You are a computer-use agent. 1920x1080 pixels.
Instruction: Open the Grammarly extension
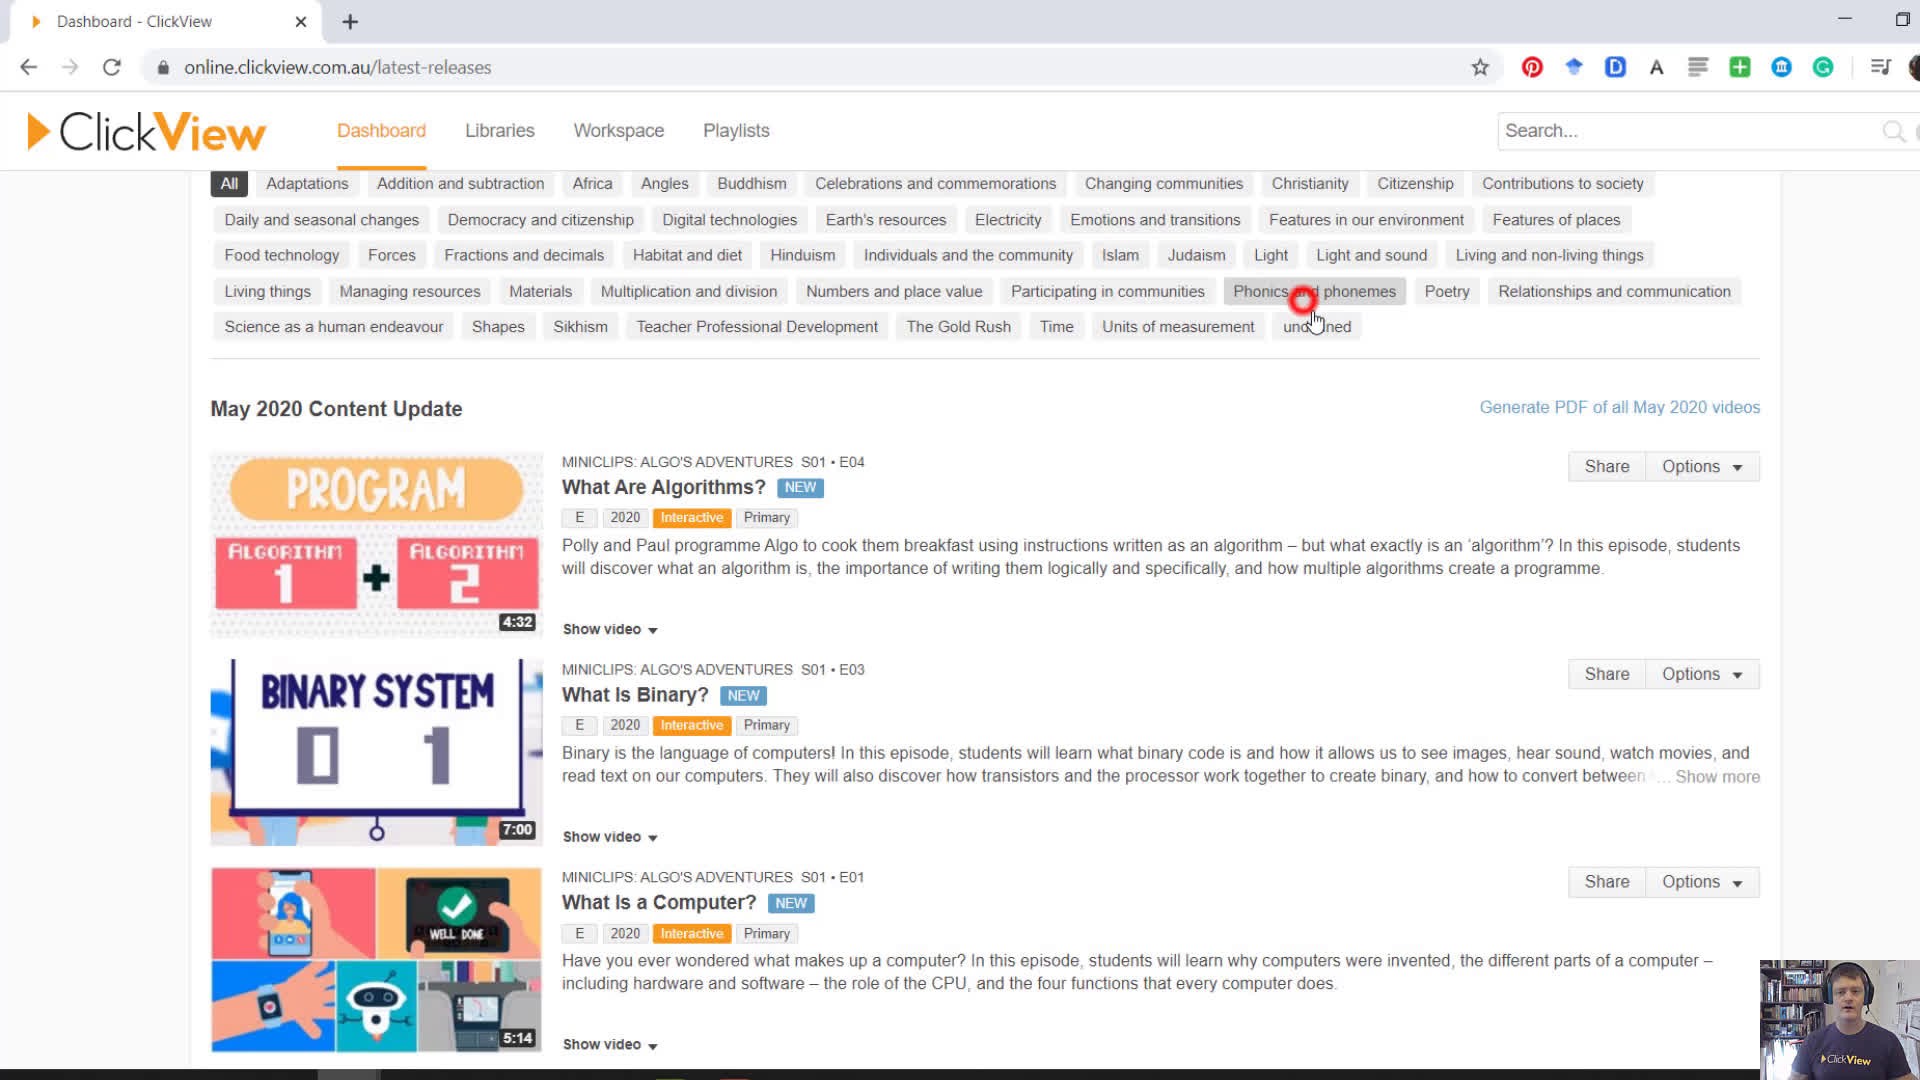[1823, 67]
